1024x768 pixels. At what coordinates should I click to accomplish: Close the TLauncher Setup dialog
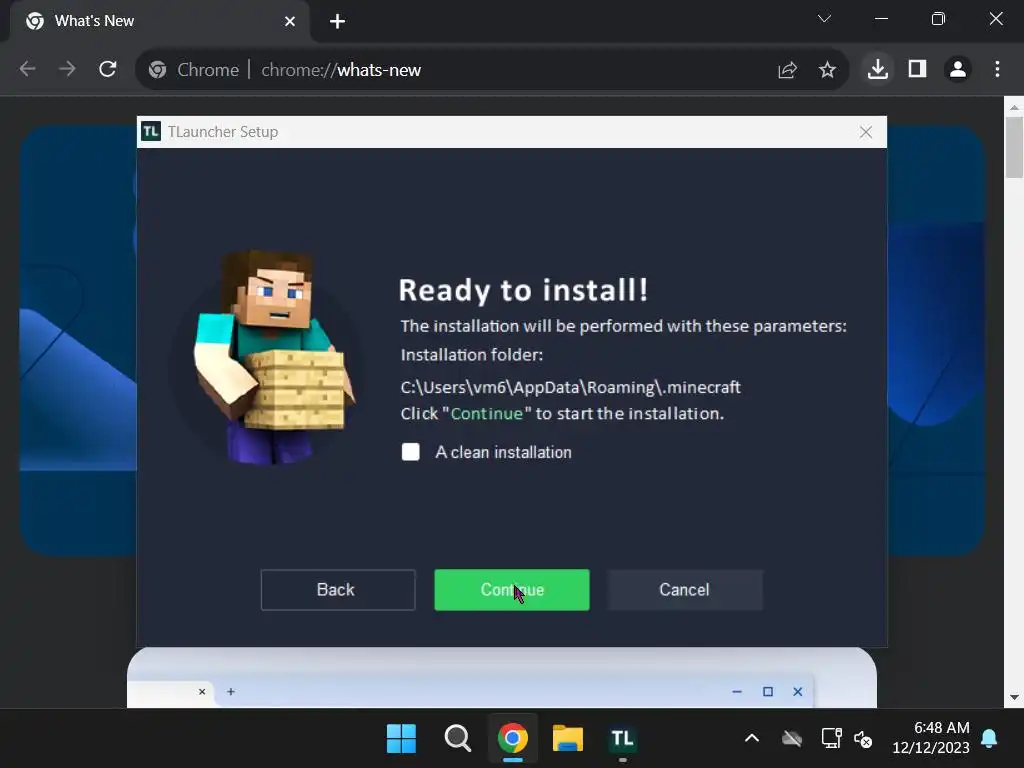point(866,132)
